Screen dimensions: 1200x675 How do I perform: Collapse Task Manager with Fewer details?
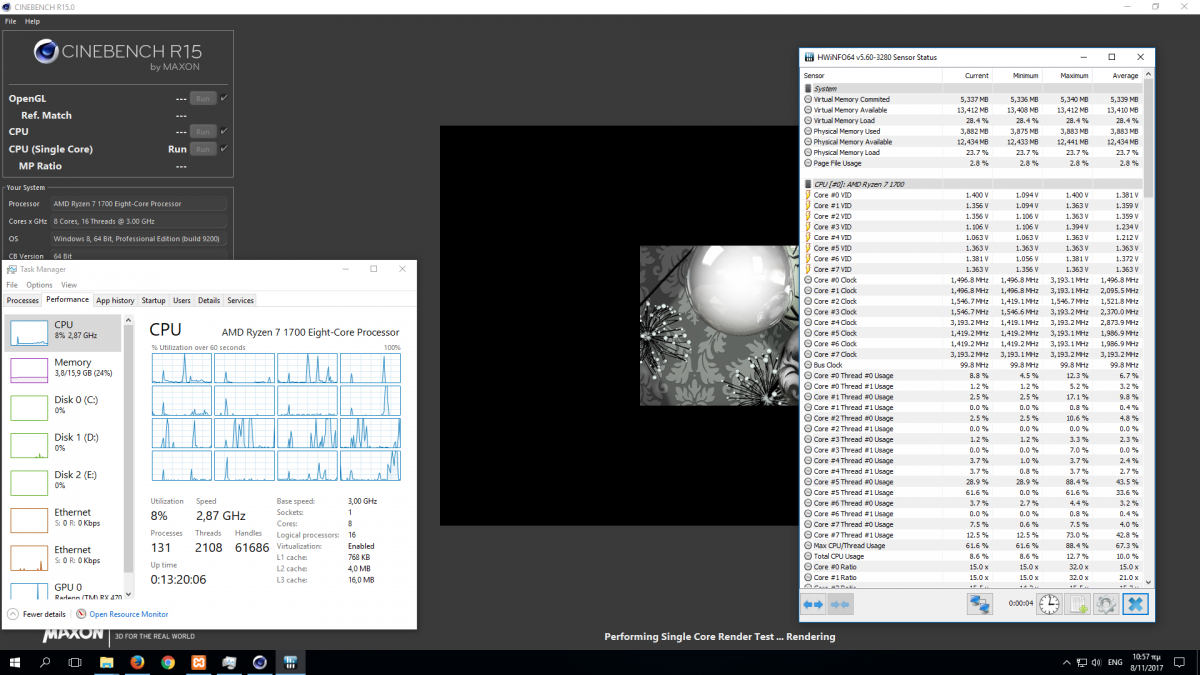[36, 614]
